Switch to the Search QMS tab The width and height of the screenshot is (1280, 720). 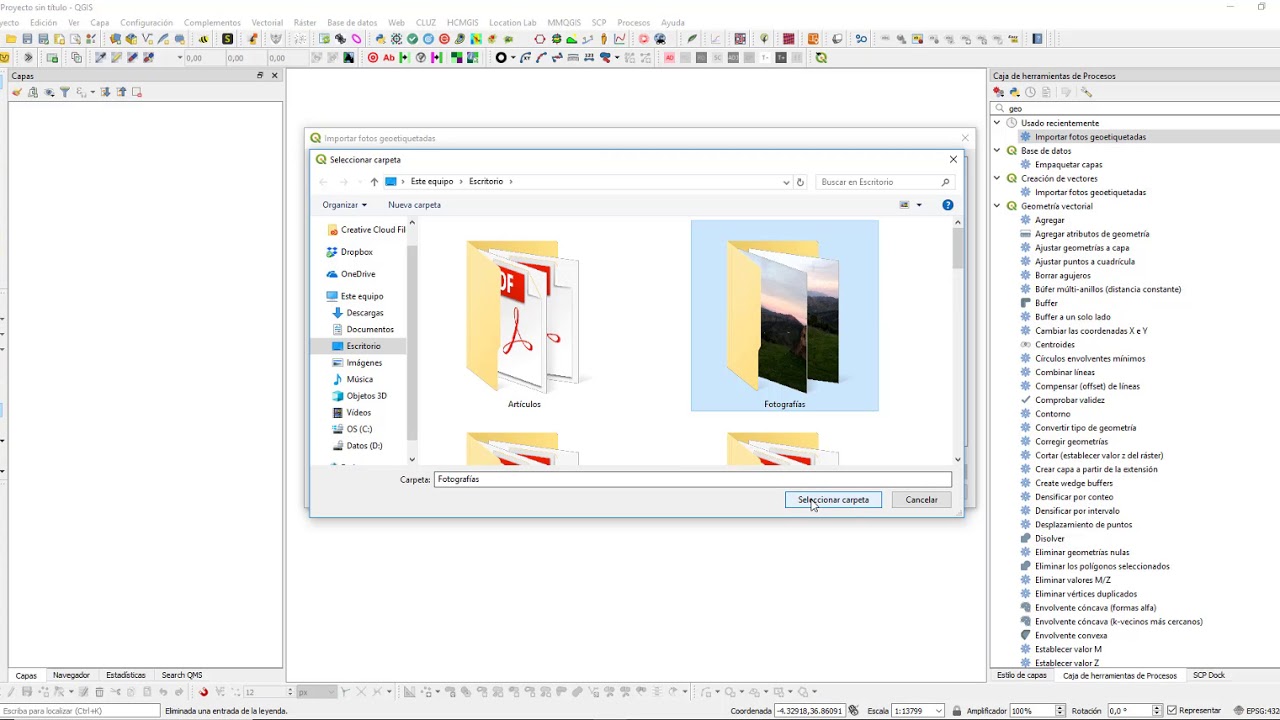pyautogui.click(x=181, y=675)
